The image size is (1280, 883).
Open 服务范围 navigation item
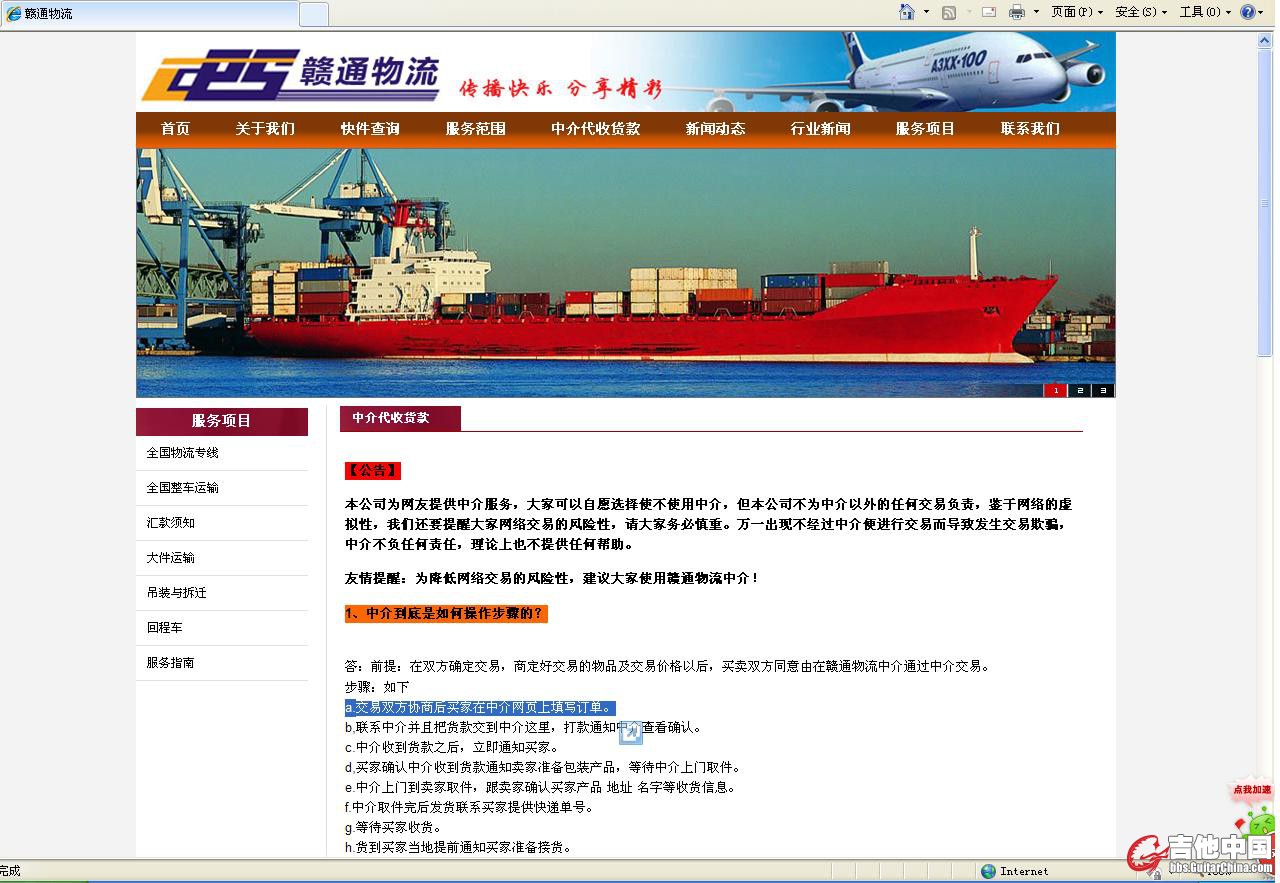coord(475,129)
